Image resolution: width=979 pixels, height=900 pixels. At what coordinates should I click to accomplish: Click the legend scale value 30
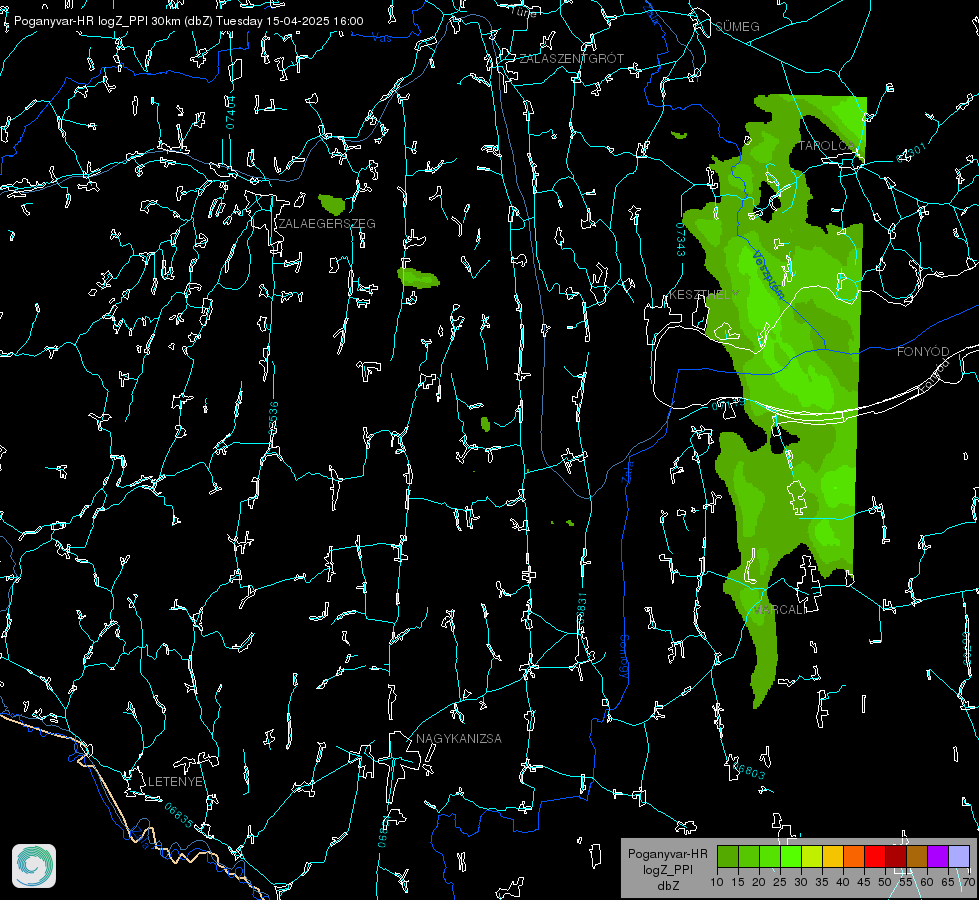(x=801, y=882)
